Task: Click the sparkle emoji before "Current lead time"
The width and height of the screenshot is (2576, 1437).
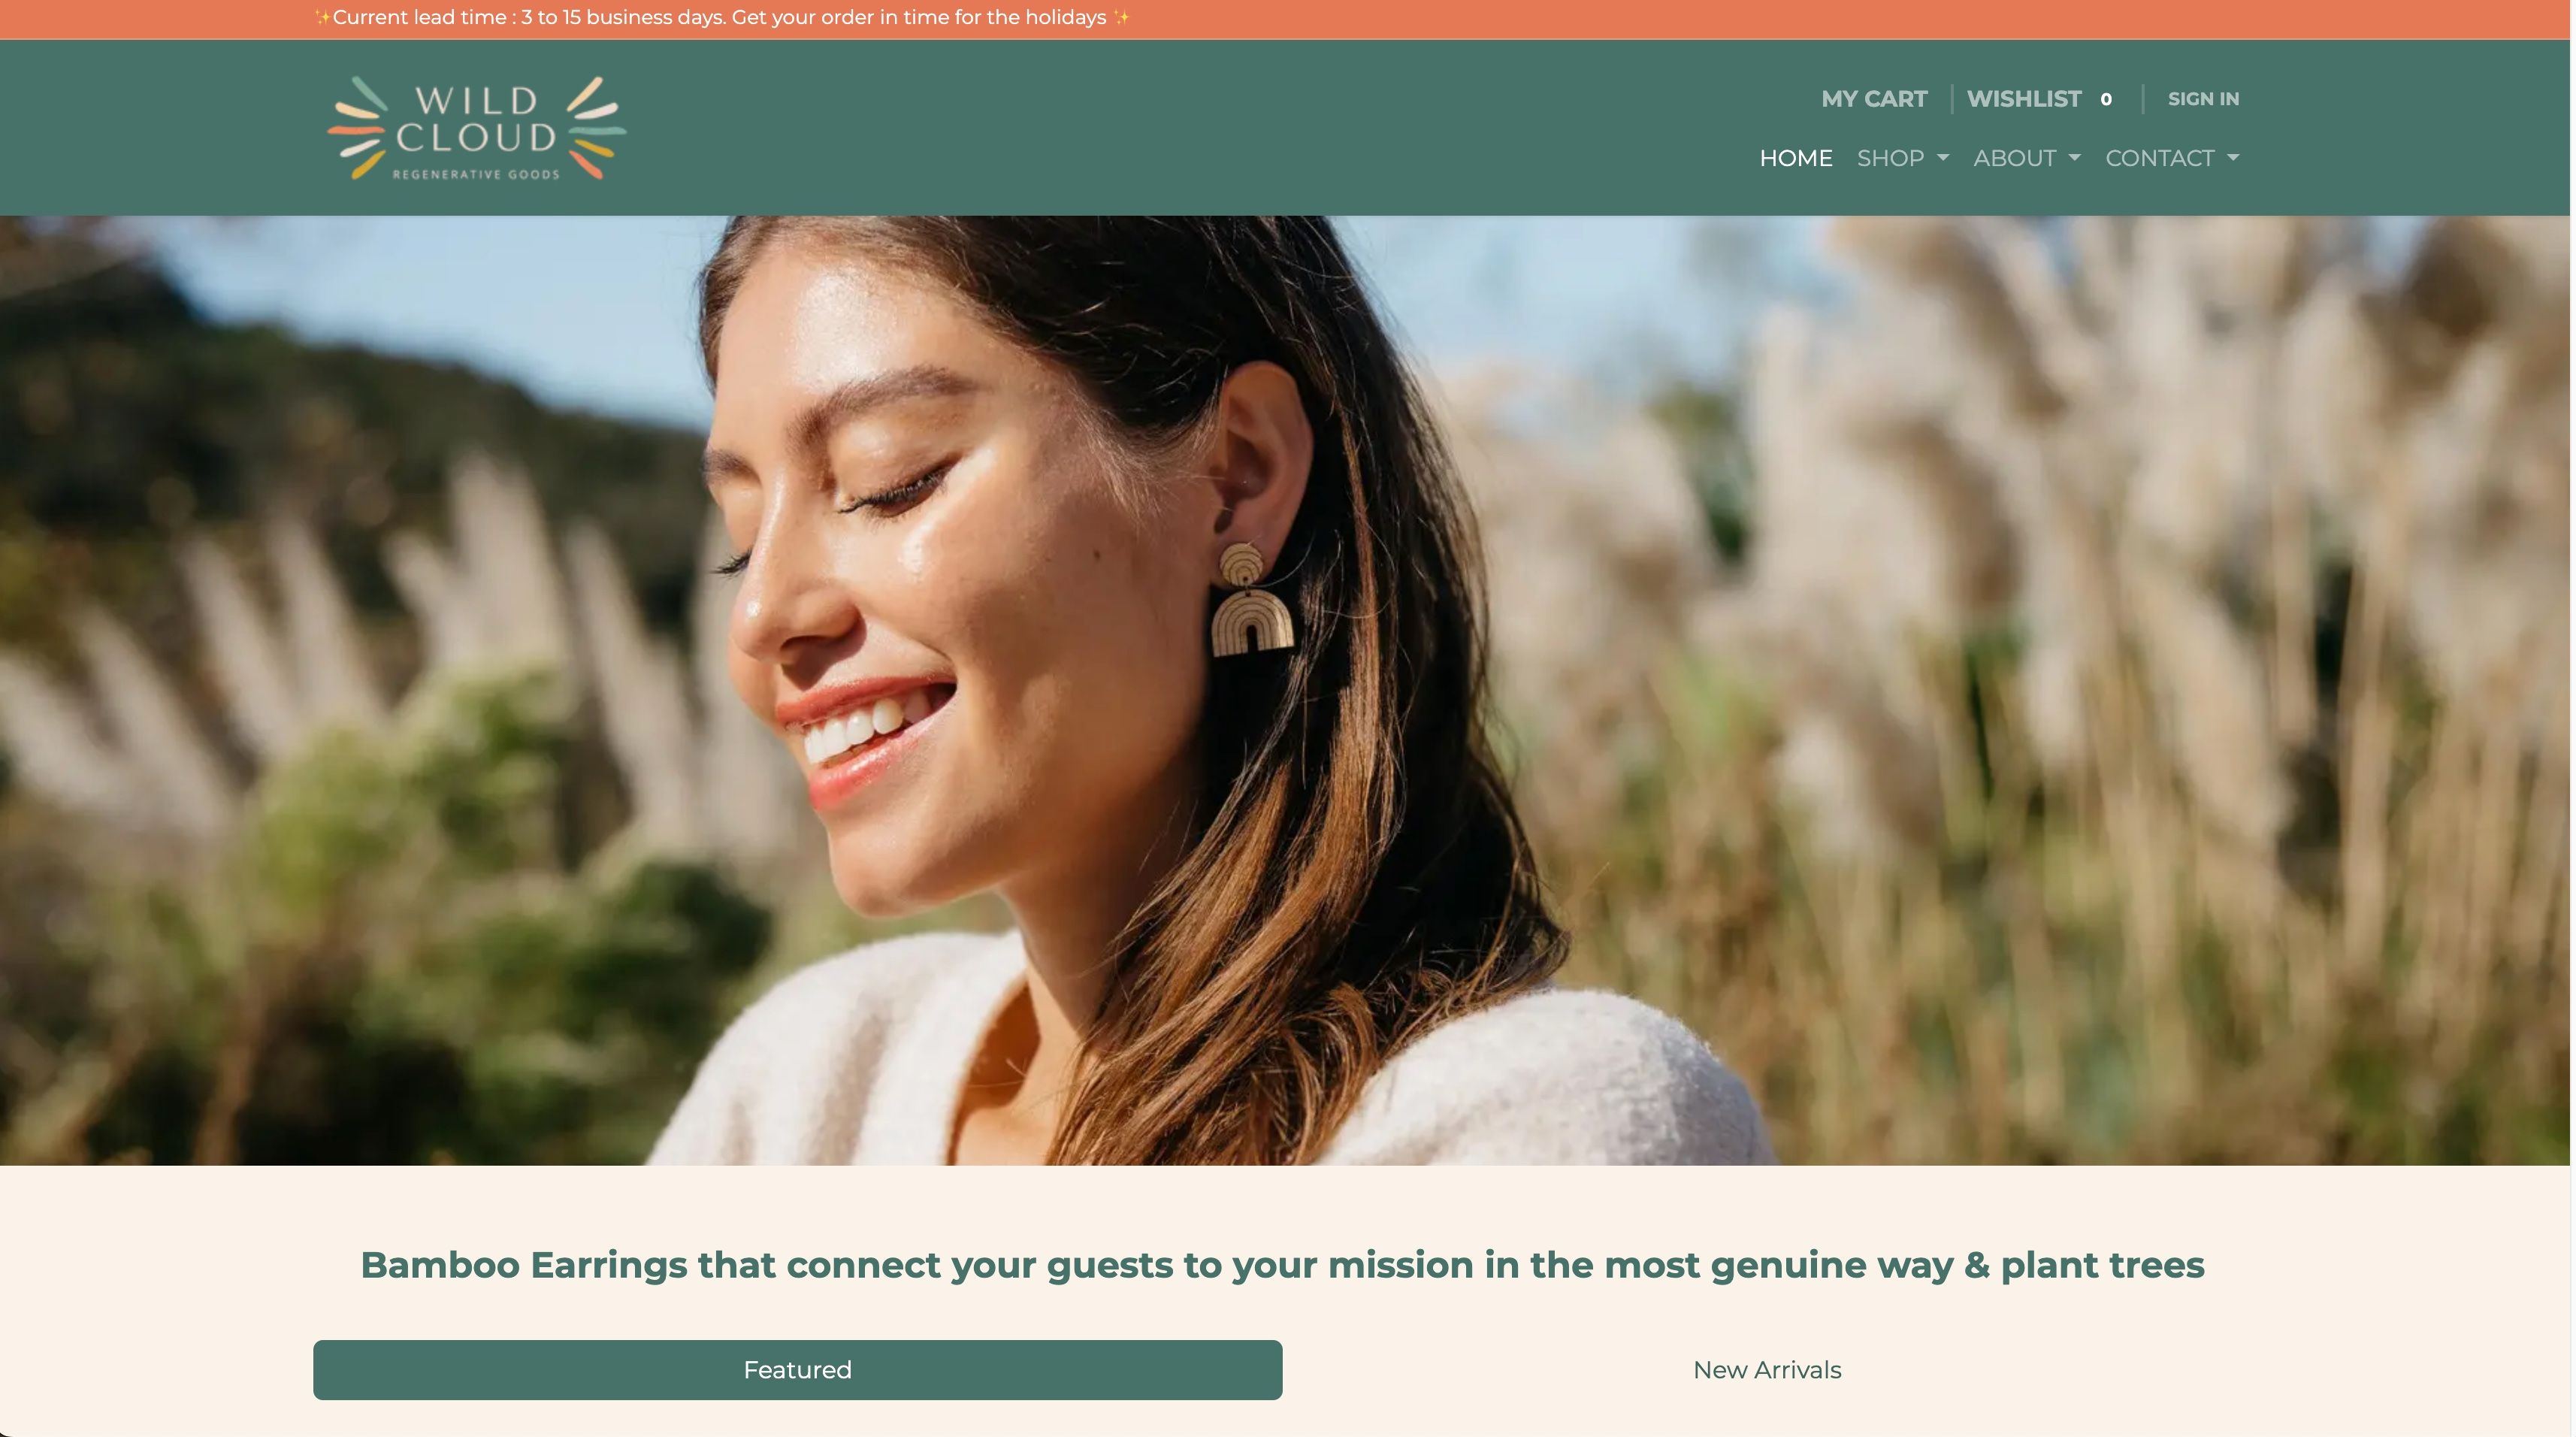Action: point(322,17)
